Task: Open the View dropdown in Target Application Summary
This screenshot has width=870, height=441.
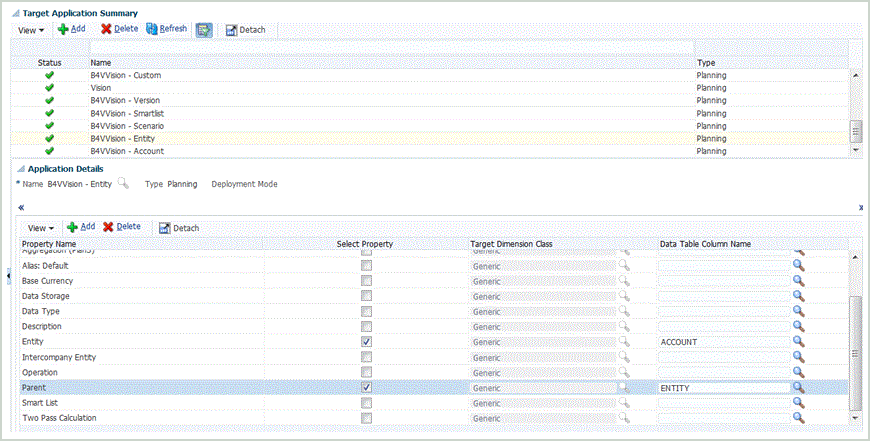Action: point(31,30)
